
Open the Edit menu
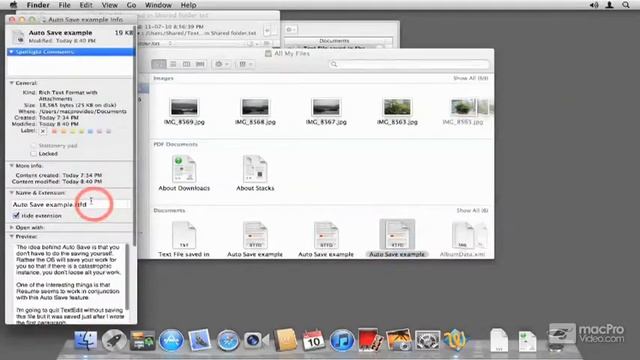click(x=86, y=5)
